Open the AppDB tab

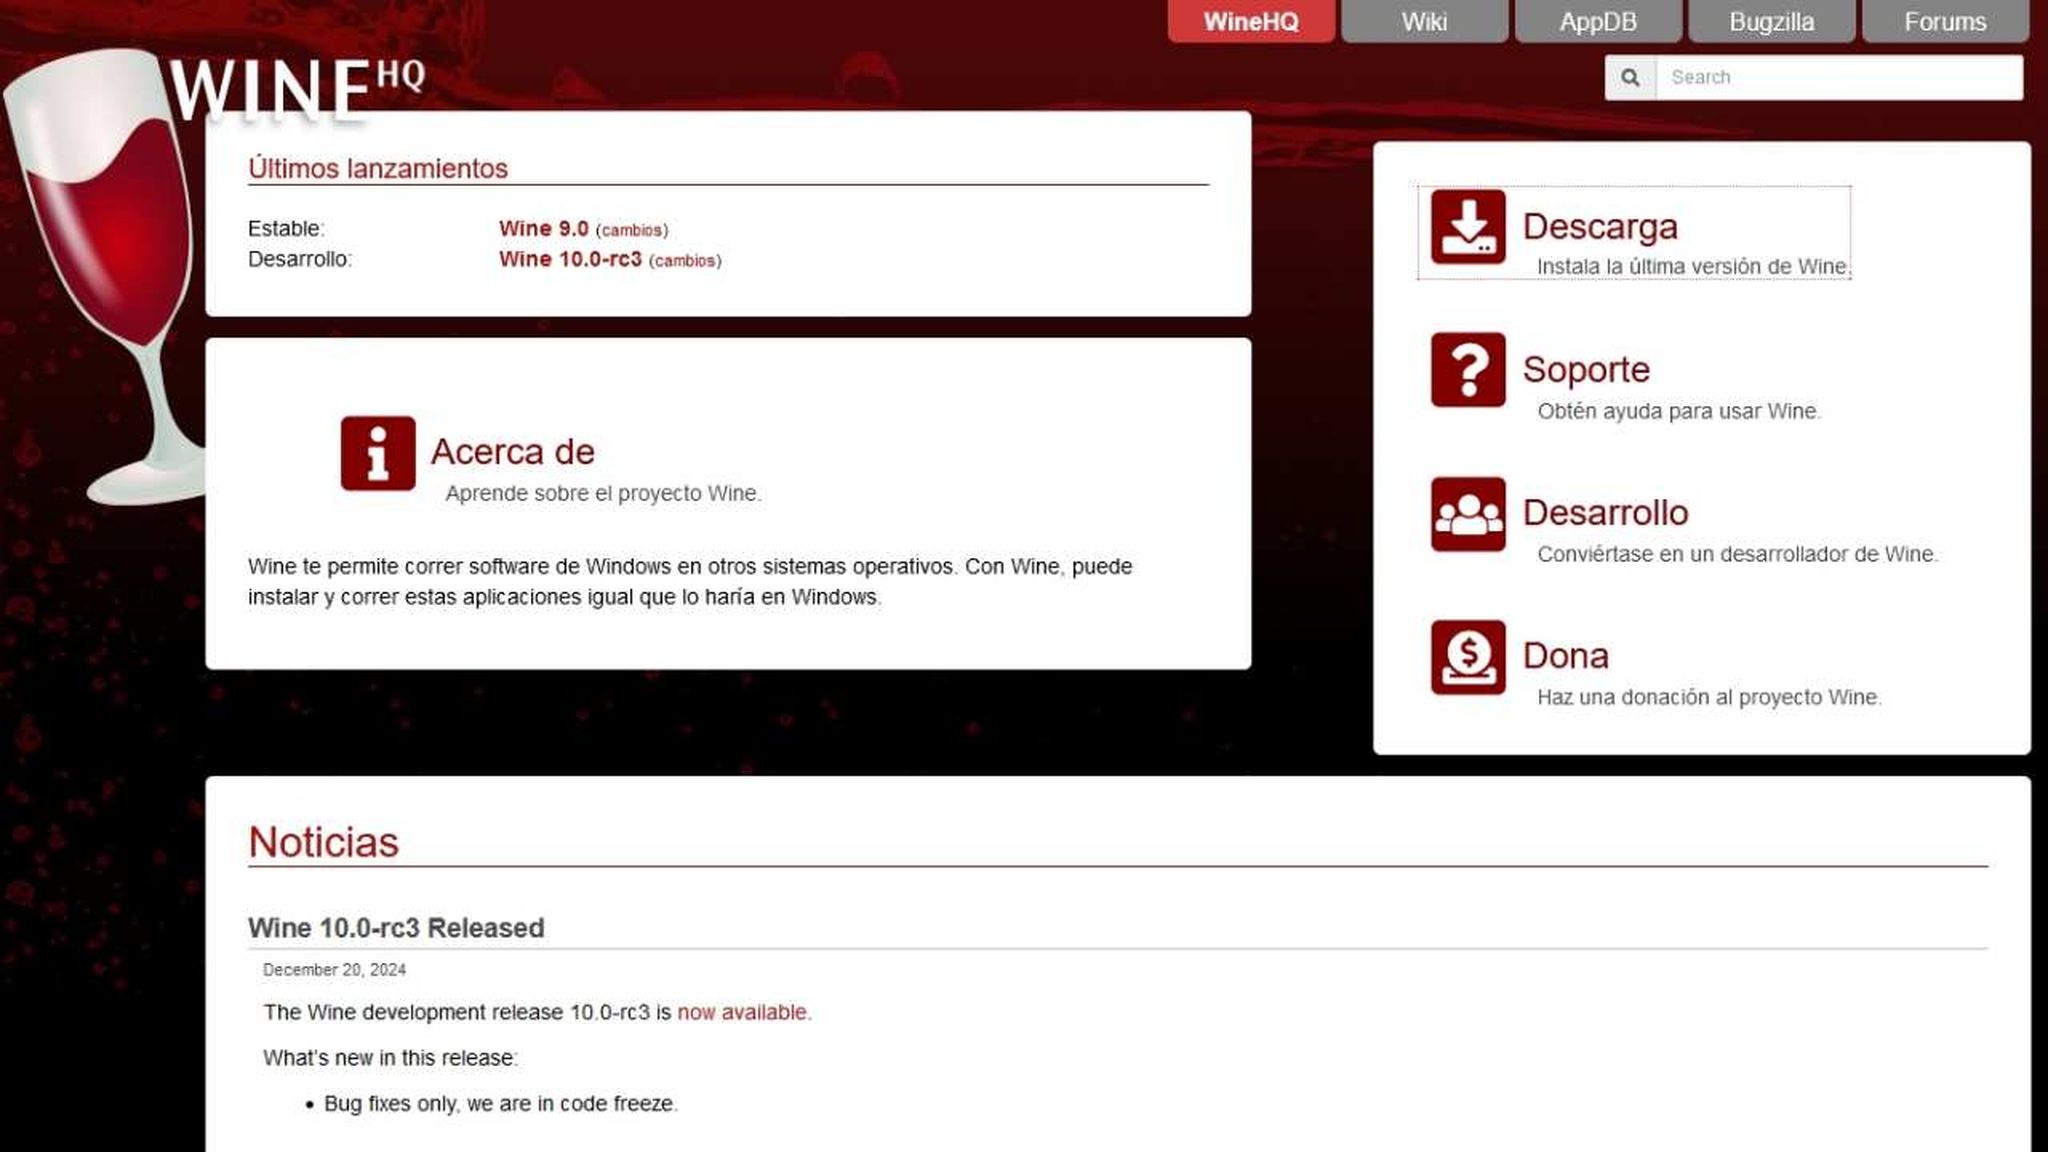[x=1600, y=21]
